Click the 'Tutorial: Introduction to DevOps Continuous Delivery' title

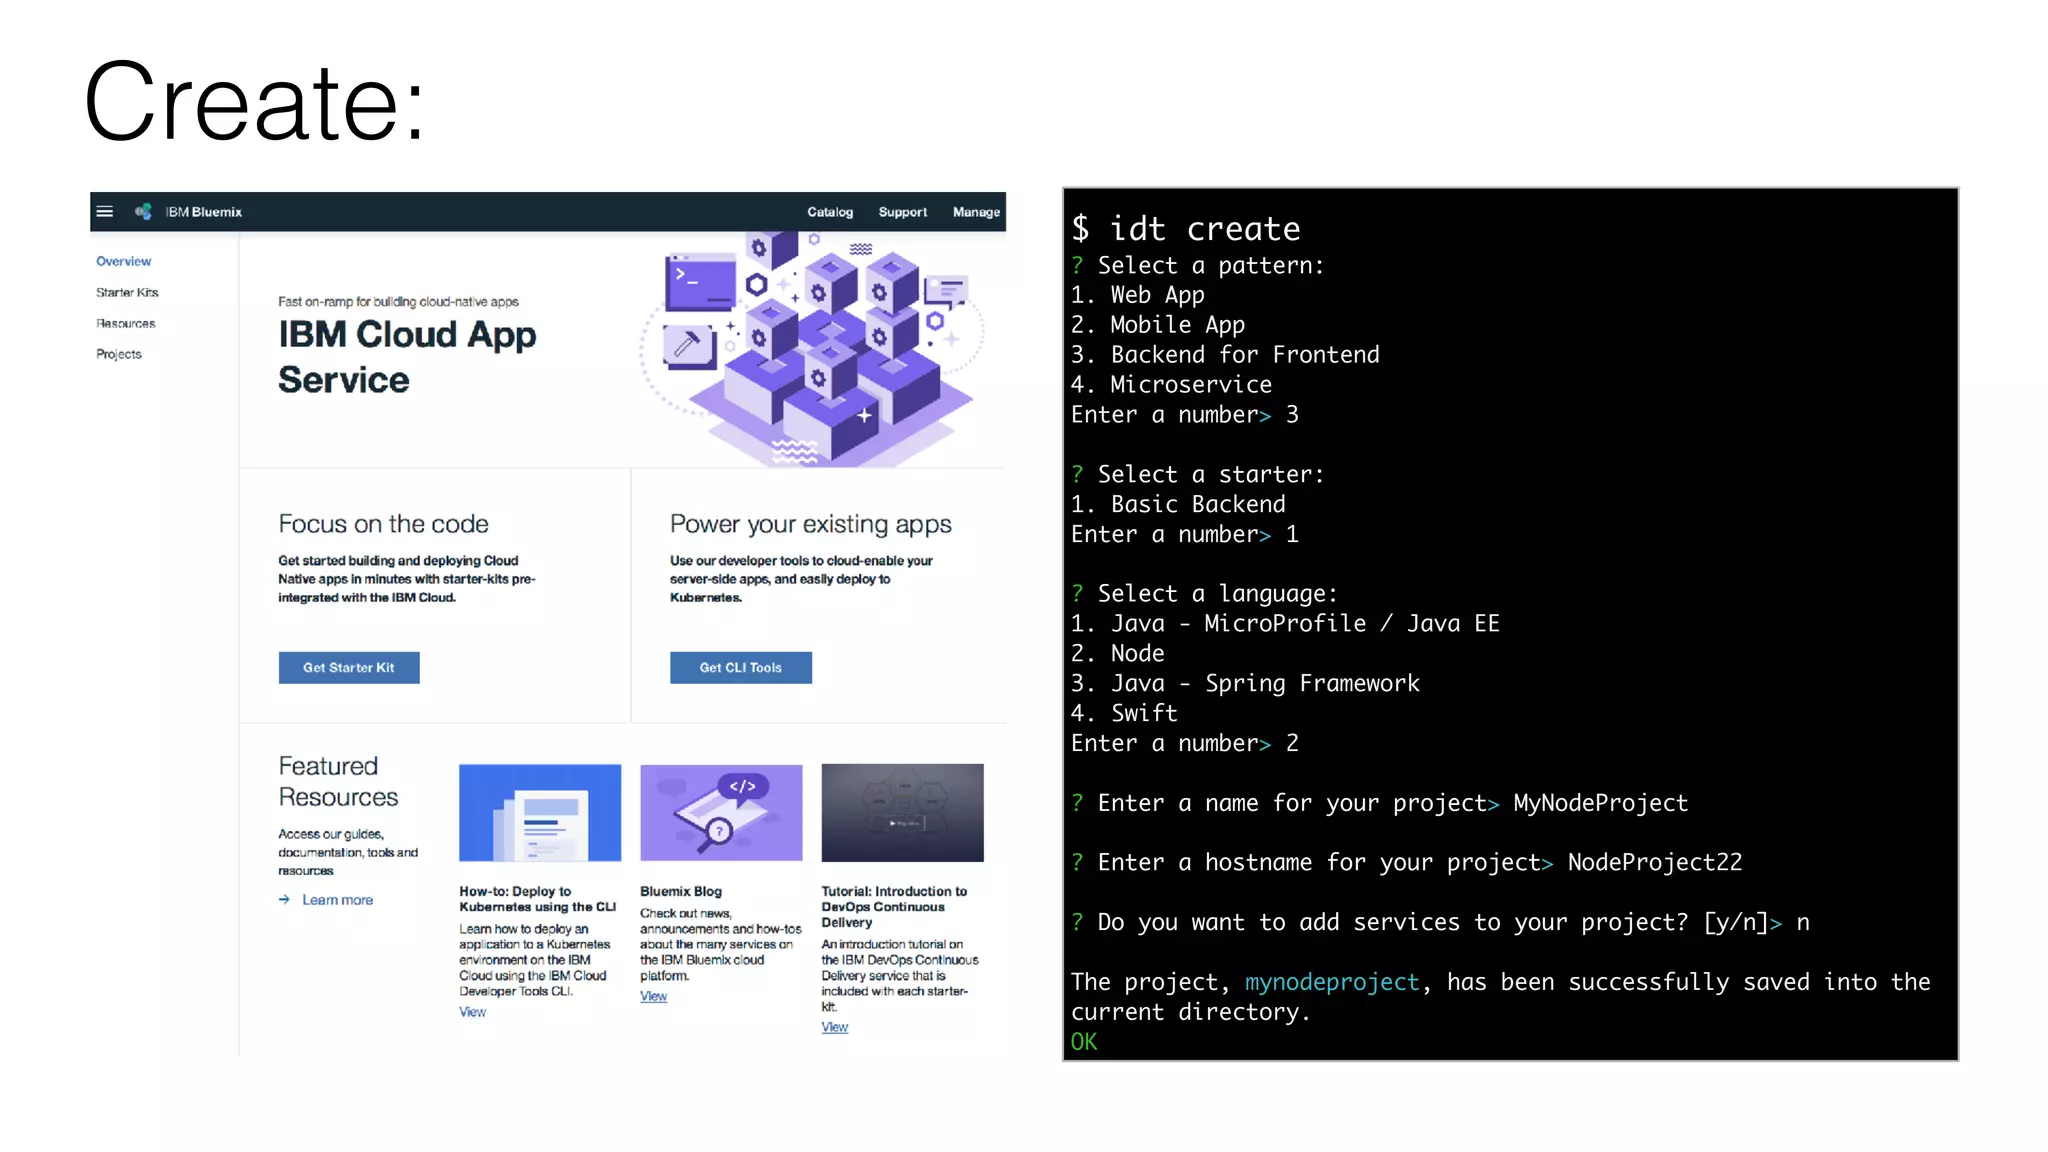[x=894, y=906]
